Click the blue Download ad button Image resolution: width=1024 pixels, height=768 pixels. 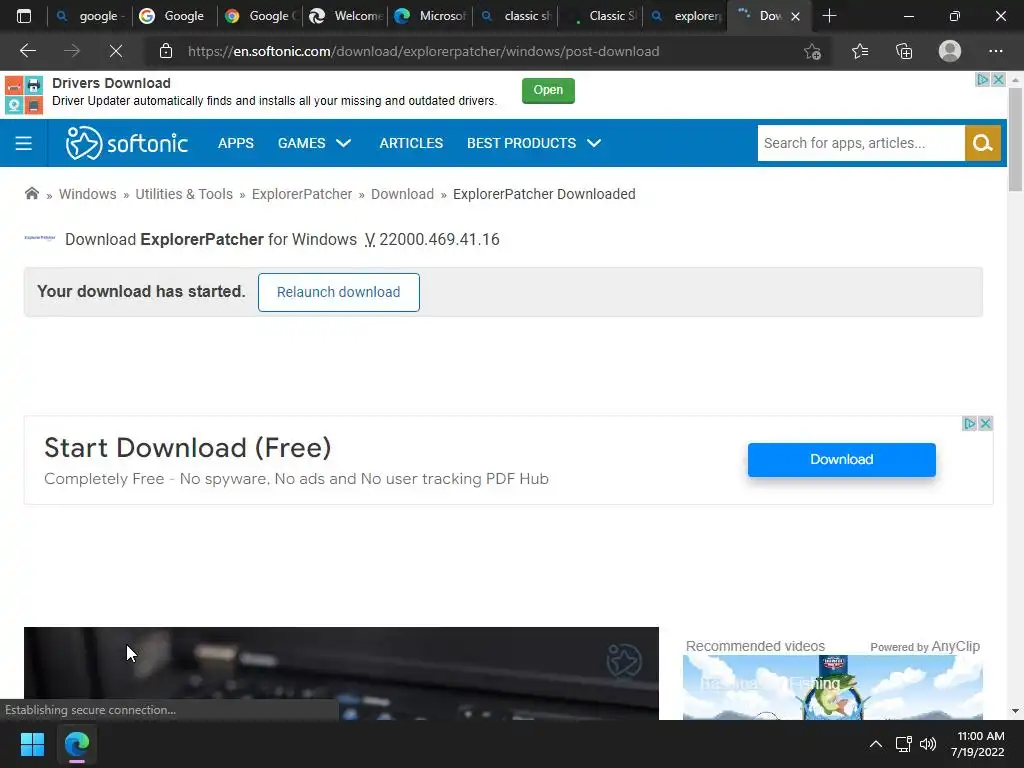coord(841,459)
